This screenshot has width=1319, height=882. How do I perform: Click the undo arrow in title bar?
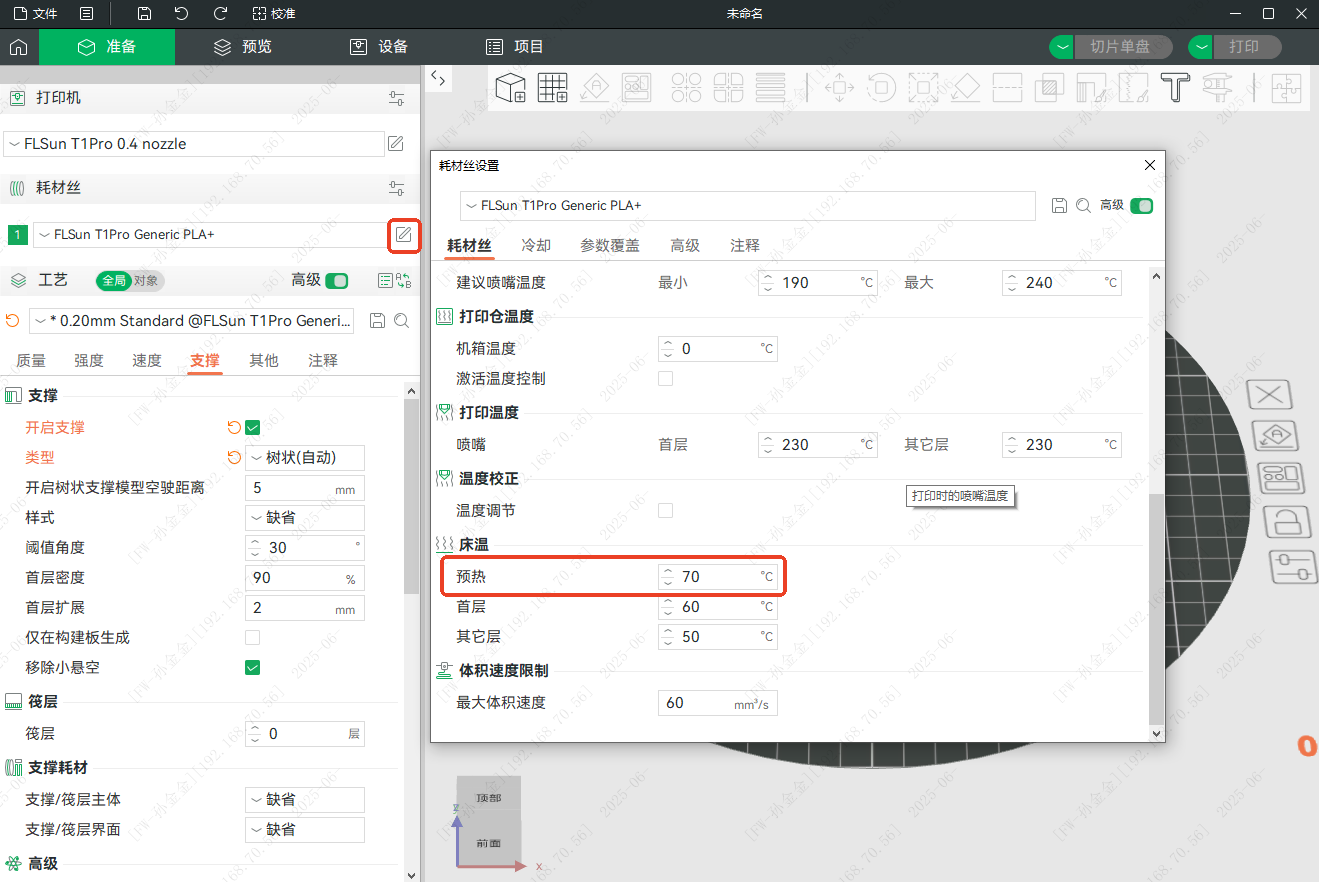coord(181,14)
